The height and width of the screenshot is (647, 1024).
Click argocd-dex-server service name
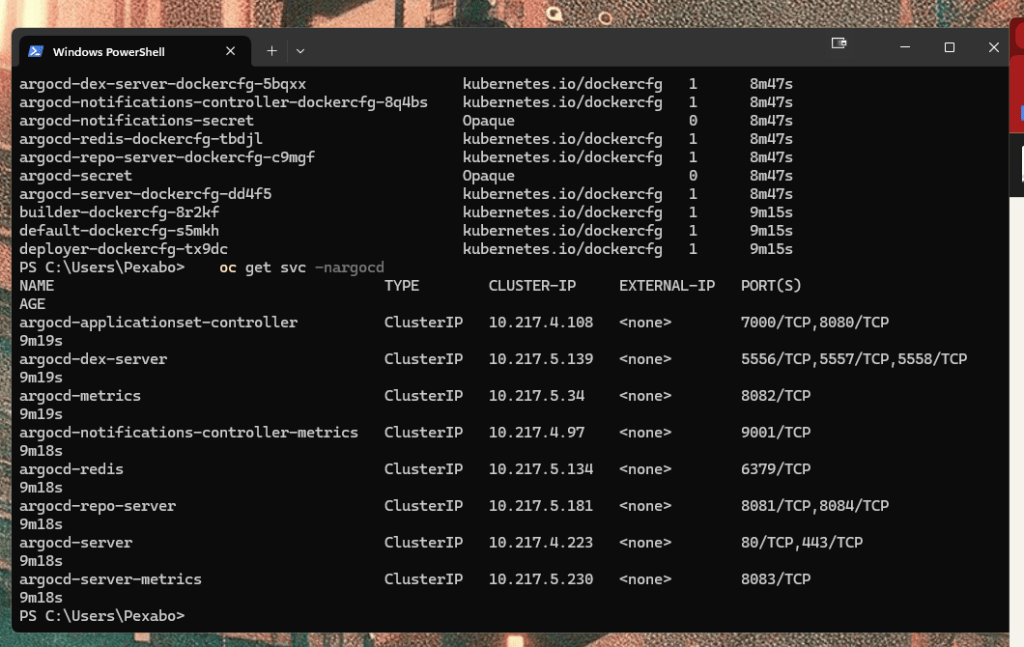93,359
